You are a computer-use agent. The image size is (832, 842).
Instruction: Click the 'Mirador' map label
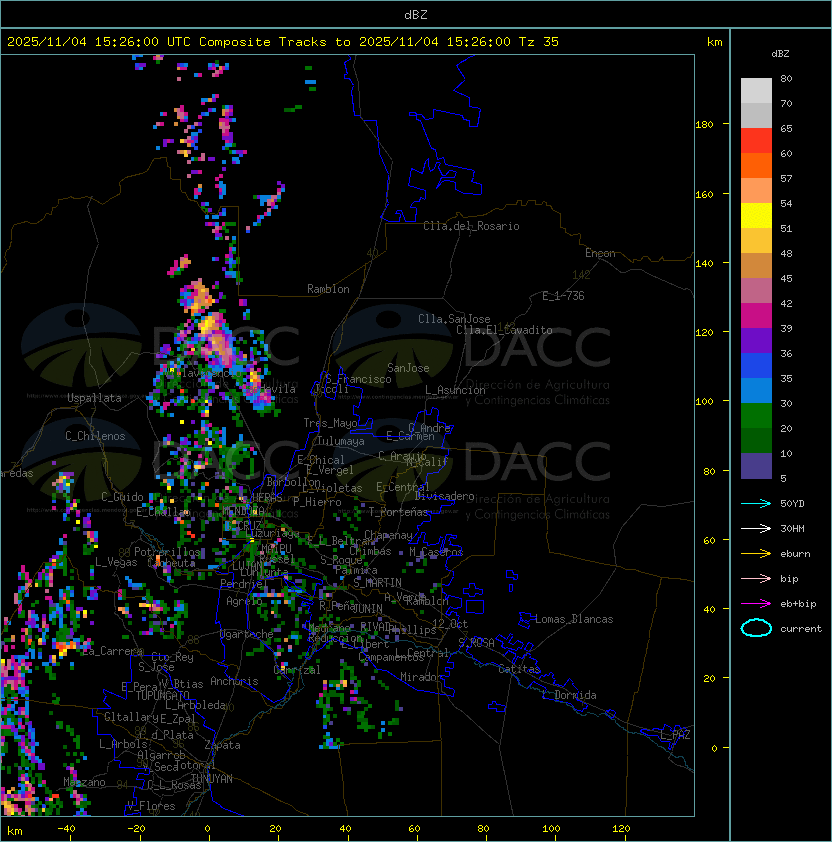click(x=421, y=677)
